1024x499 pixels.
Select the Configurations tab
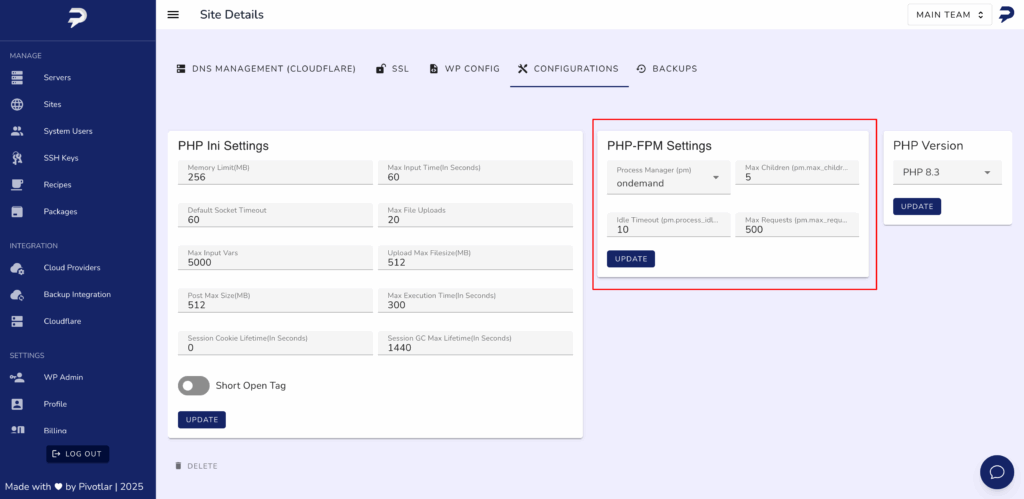568,69
